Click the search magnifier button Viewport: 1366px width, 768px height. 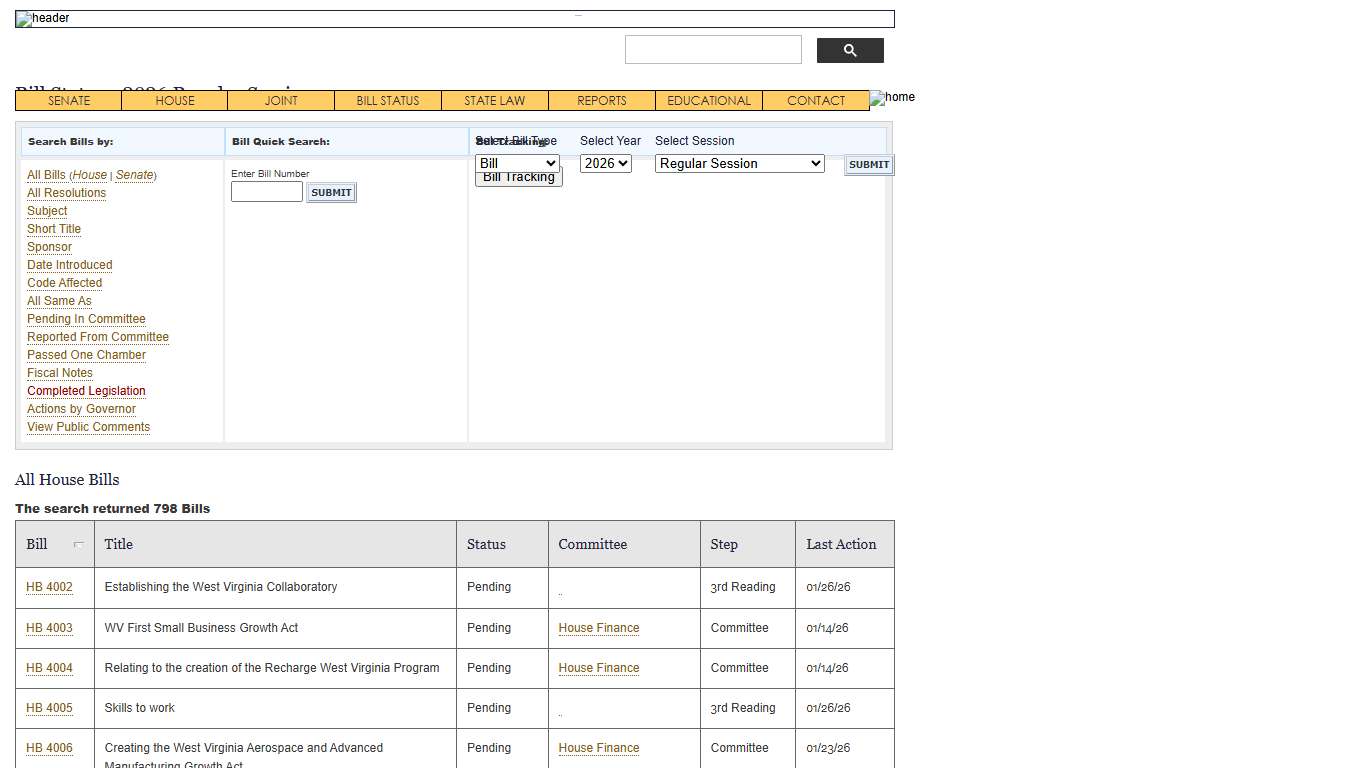850,51
